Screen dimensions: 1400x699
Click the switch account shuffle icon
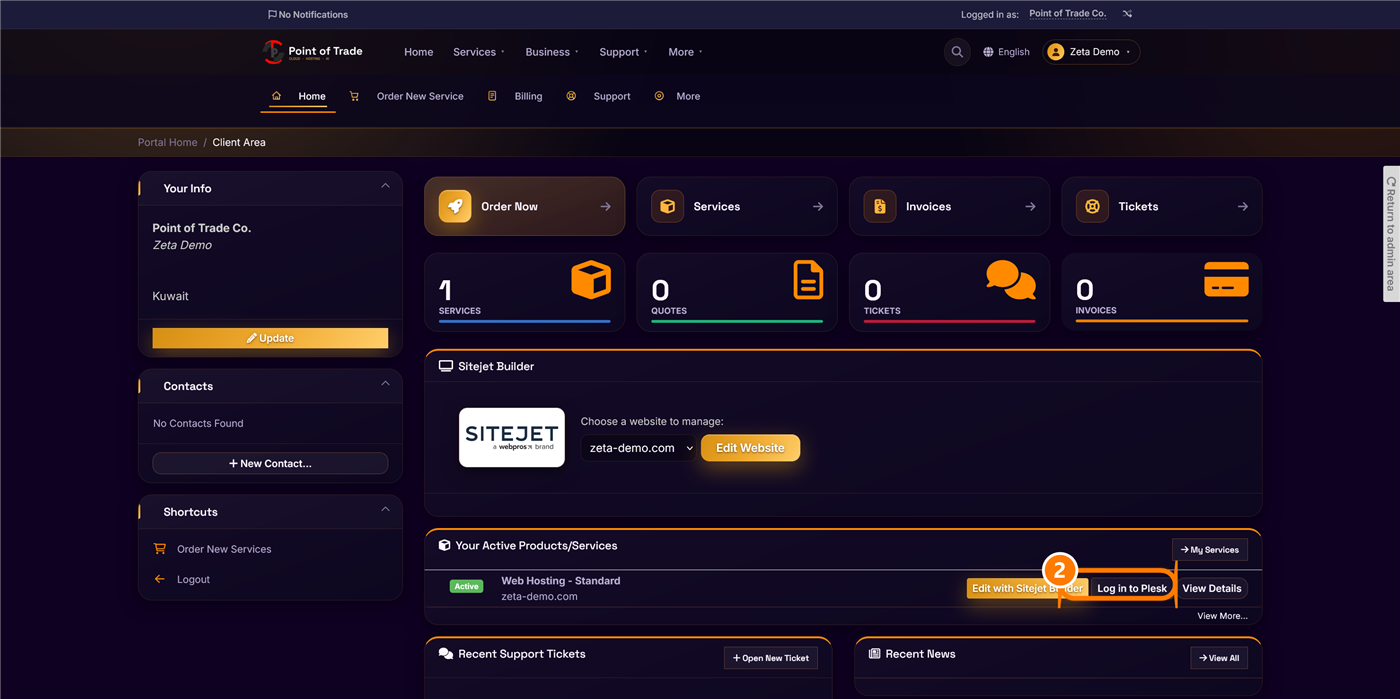click(1127, 14)
